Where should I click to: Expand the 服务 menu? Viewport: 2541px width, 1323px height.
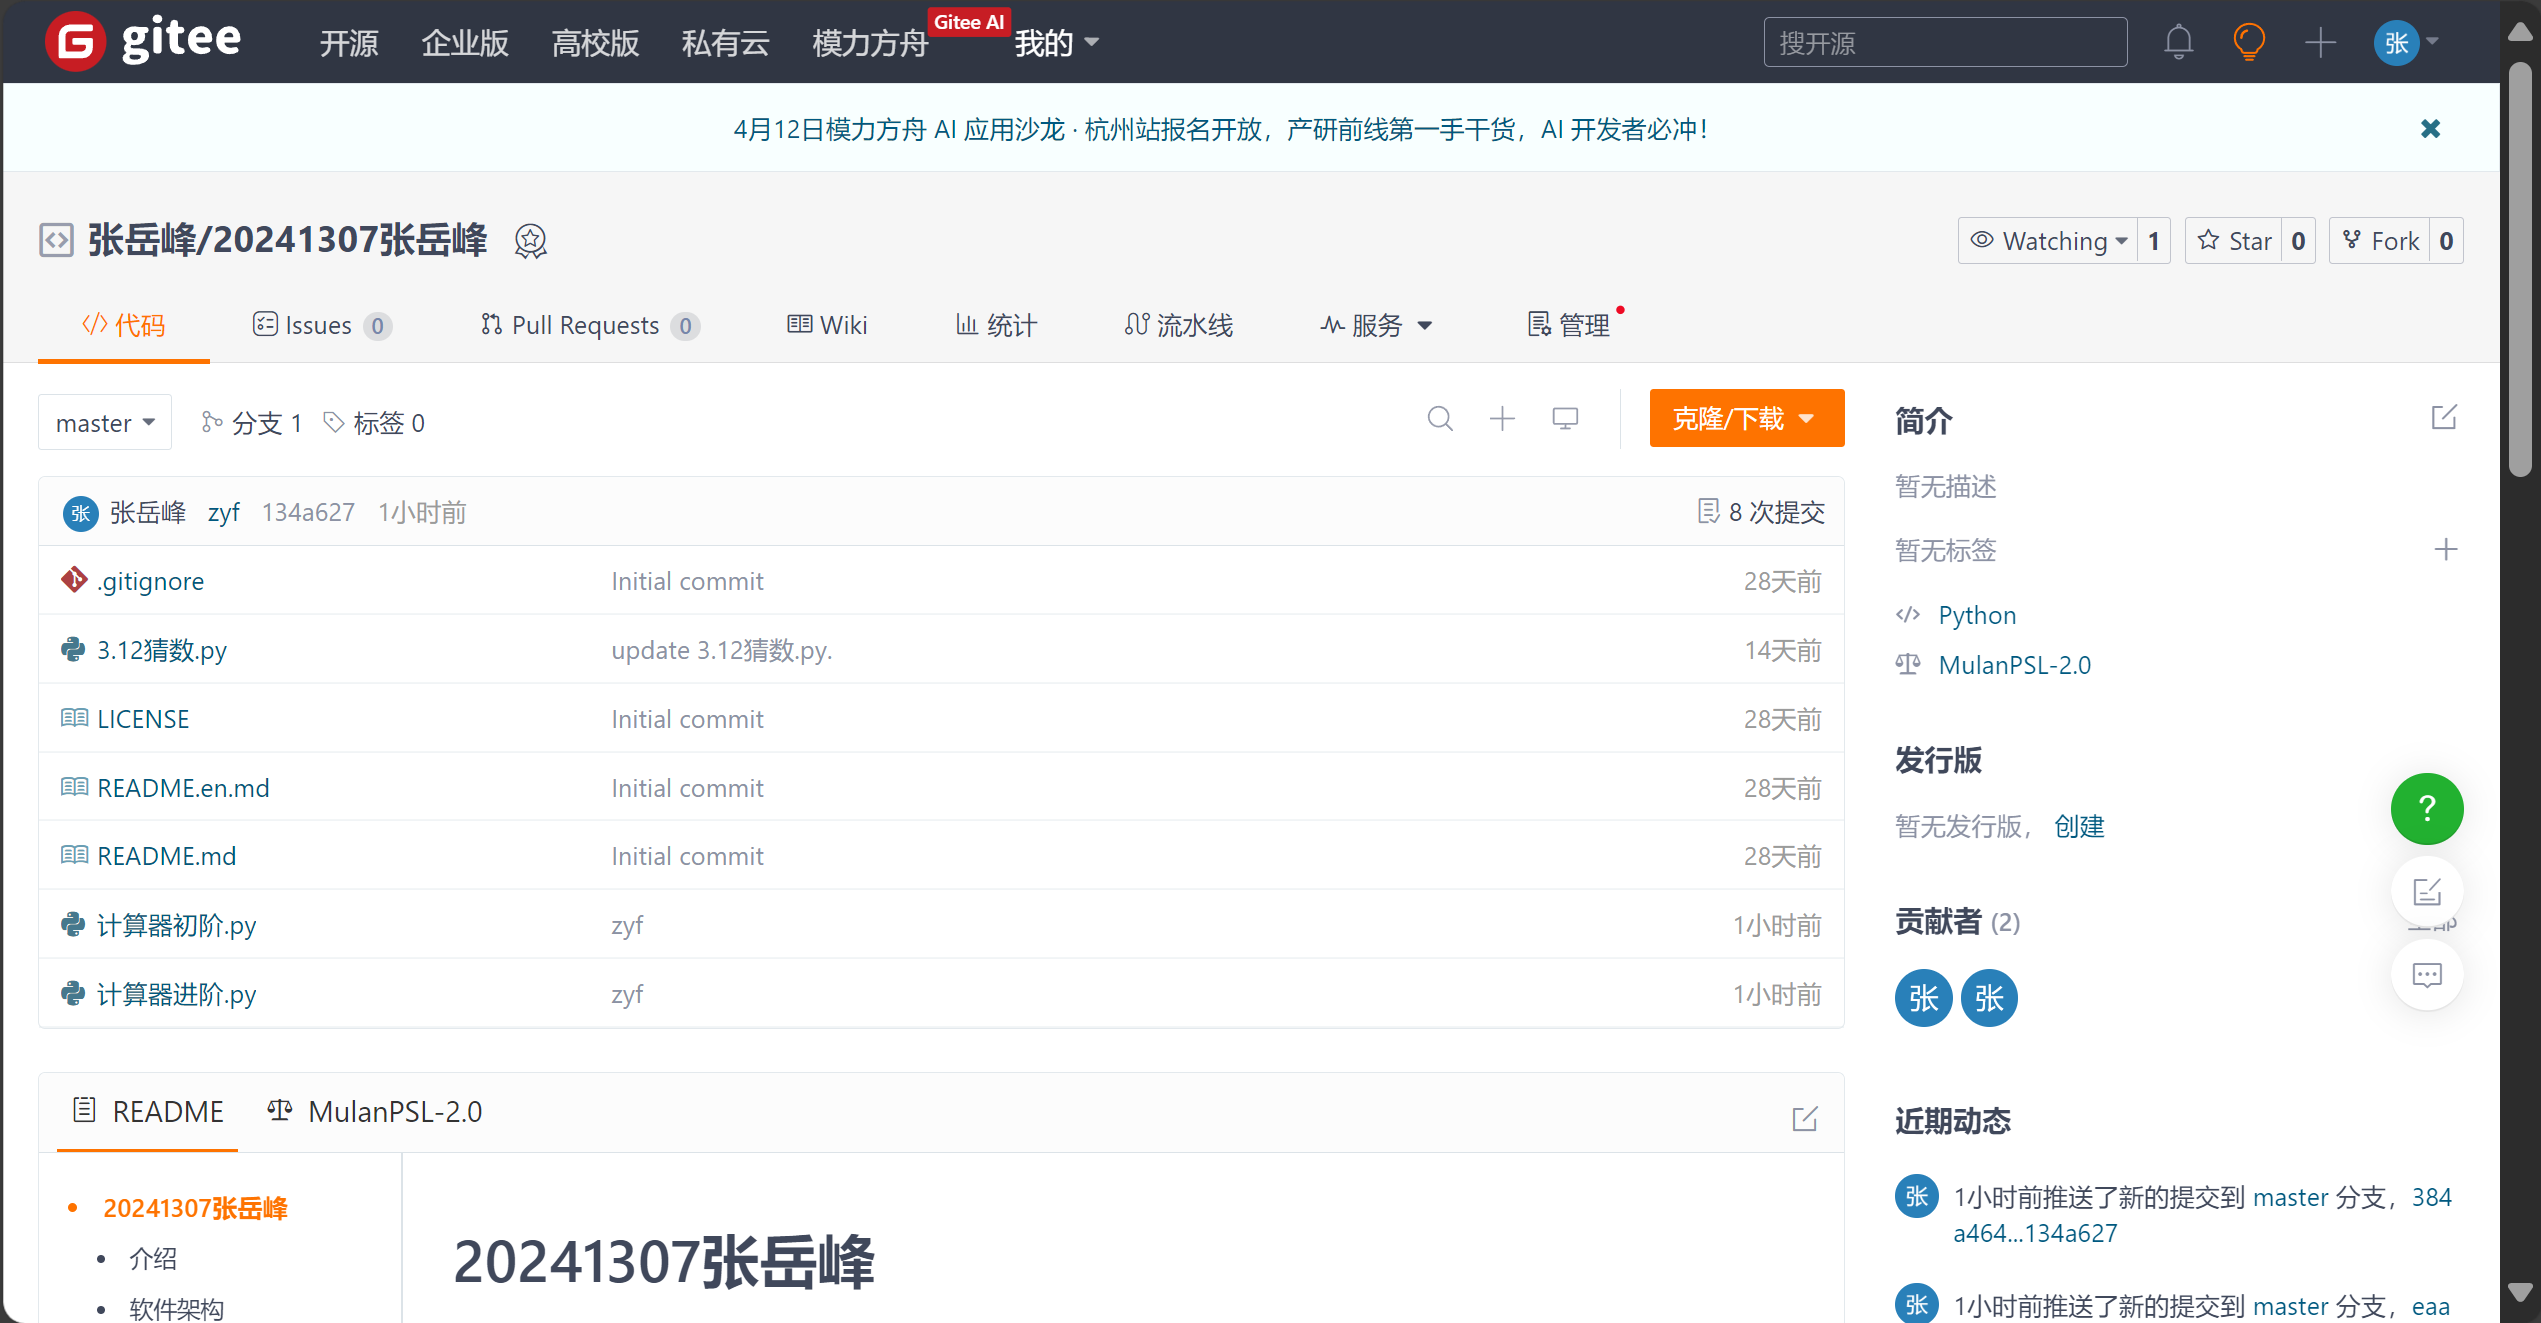pos(1377,325)
